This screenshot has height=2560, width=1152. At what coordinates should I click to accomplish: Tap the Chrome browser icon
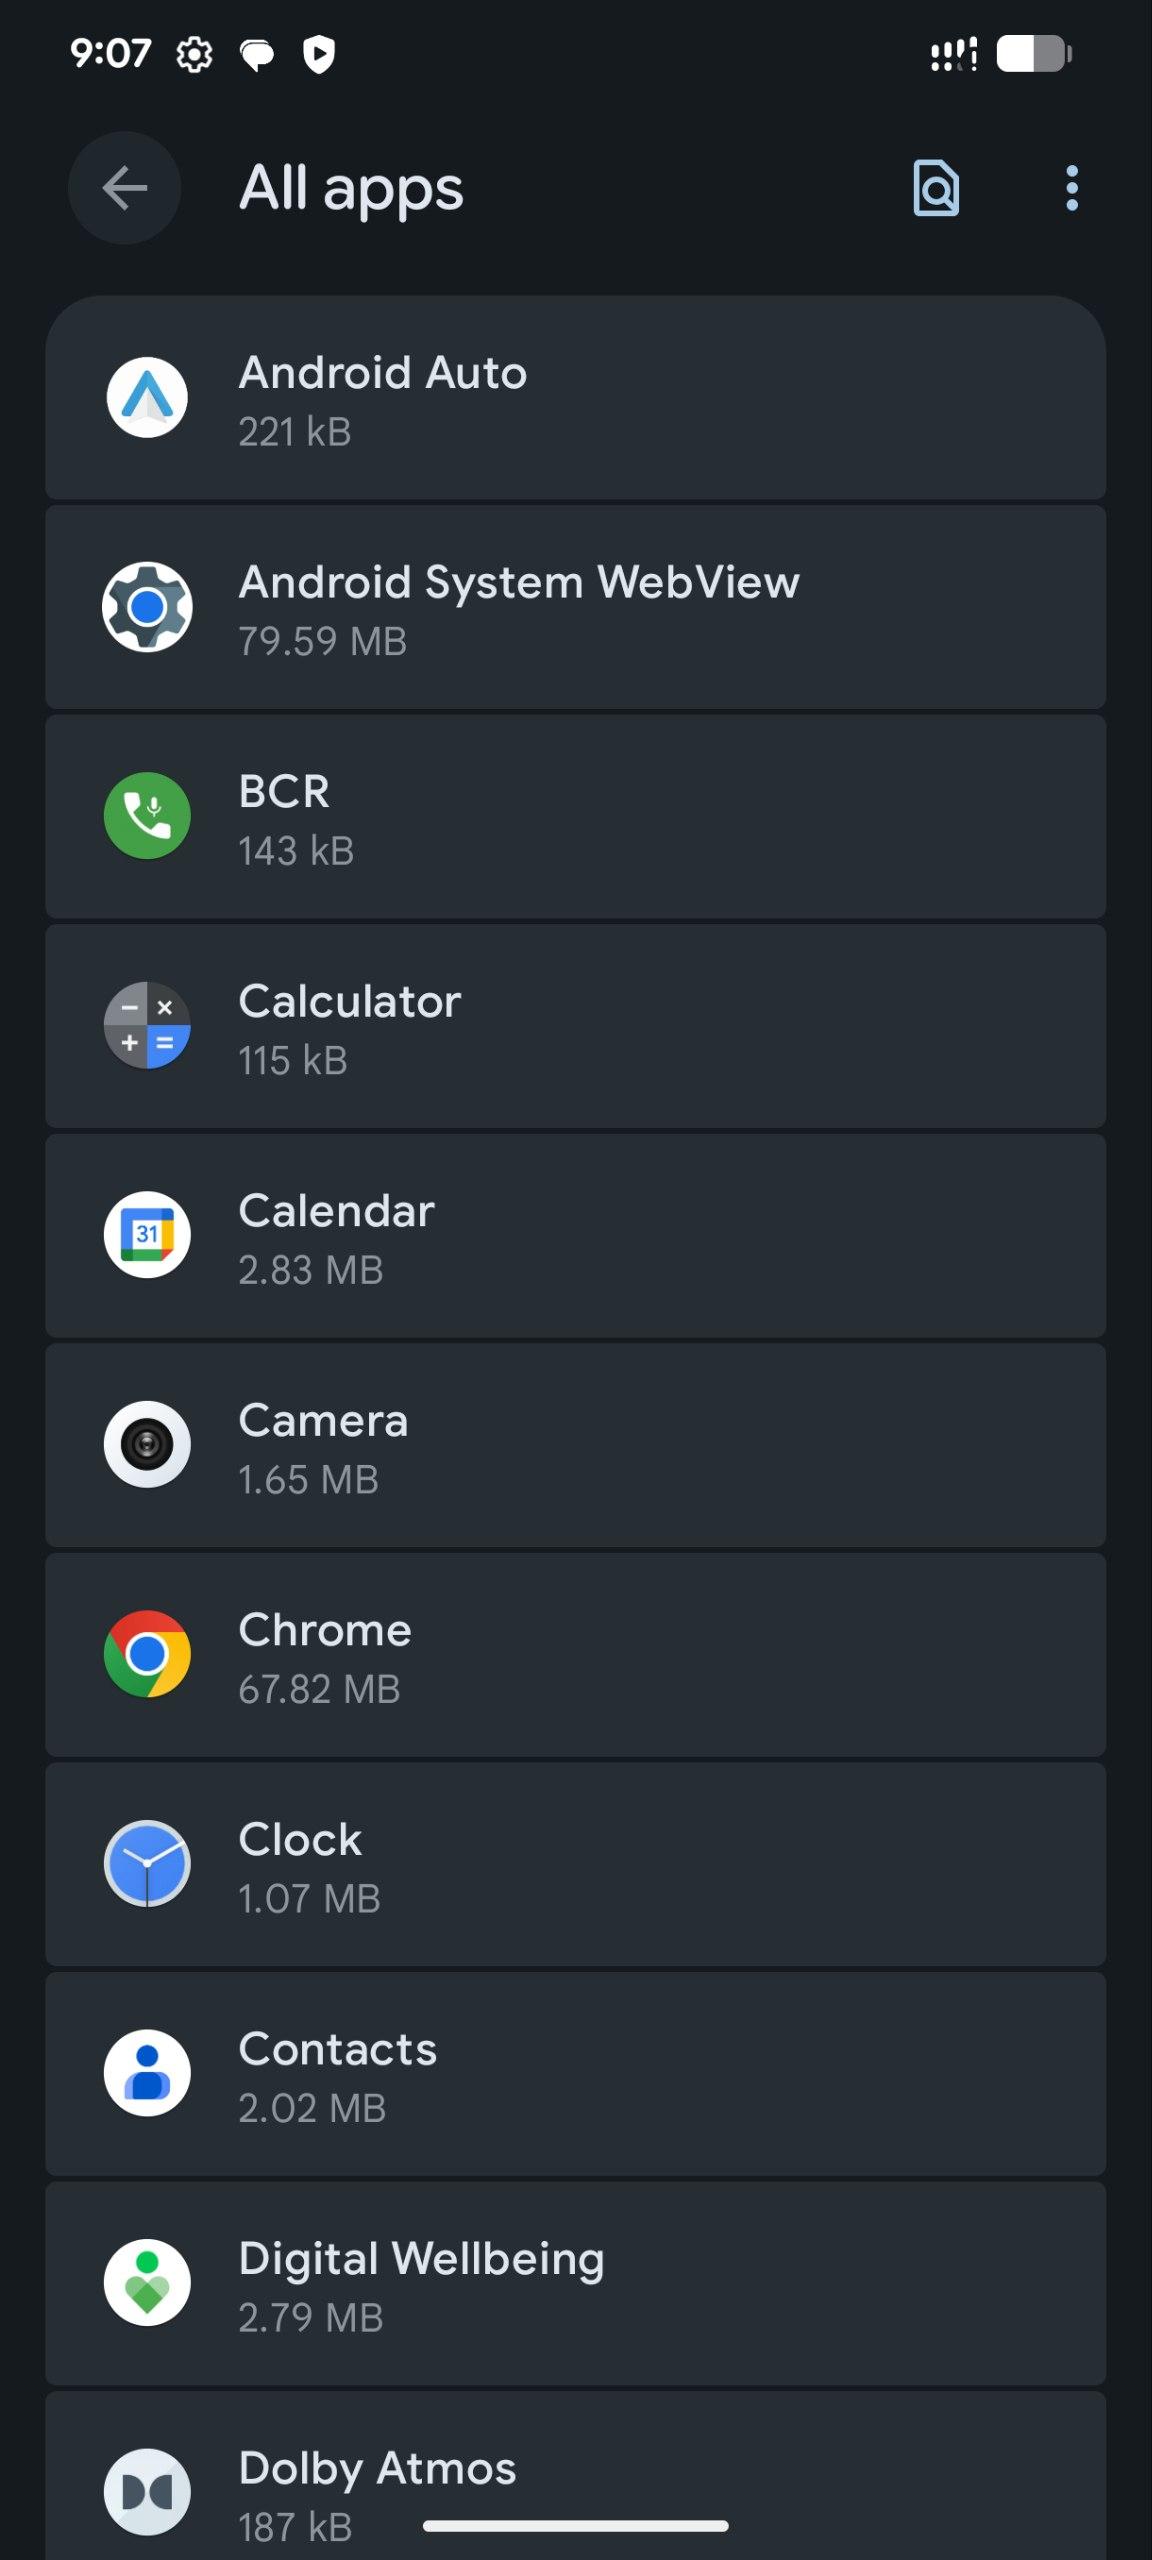147,1654
